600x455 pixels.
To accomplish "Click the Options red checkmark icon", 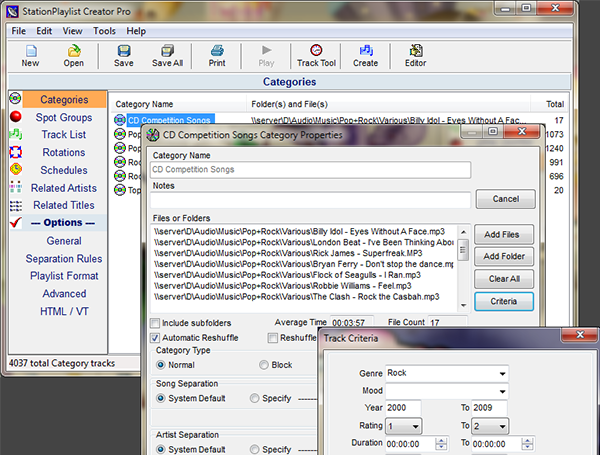I will click(x=16, y=222).
